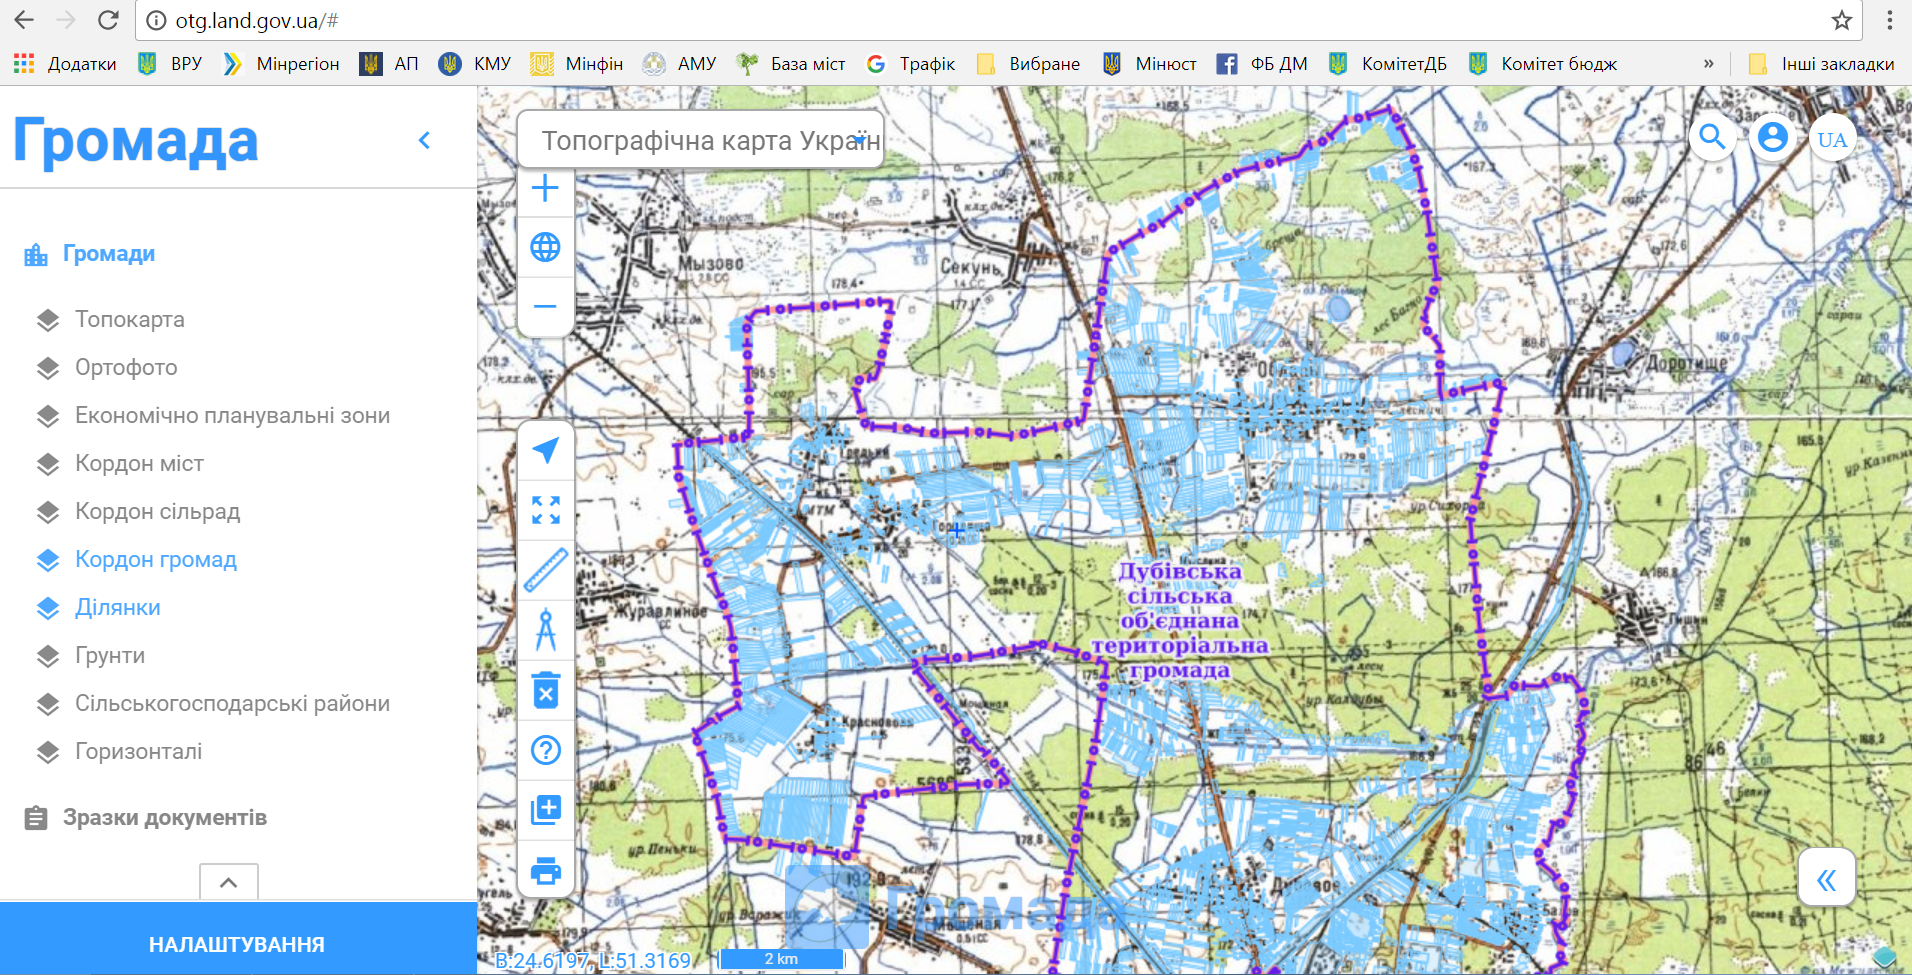Click the globe full-extent icon
The height and width of the screenshot is (975, 1912).
click(545, 247)
